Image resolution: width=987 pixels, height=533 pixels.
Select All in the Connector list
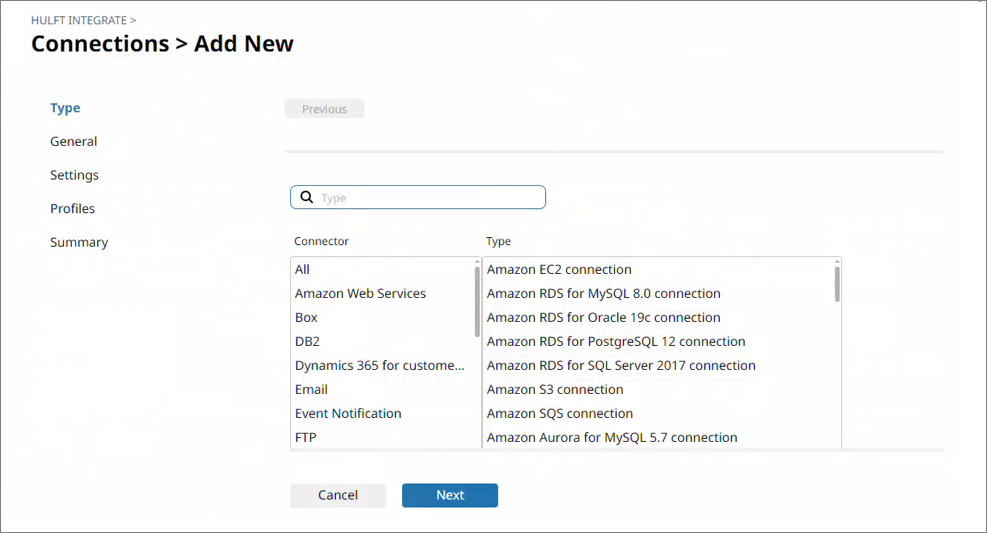(x=302, y=270)
